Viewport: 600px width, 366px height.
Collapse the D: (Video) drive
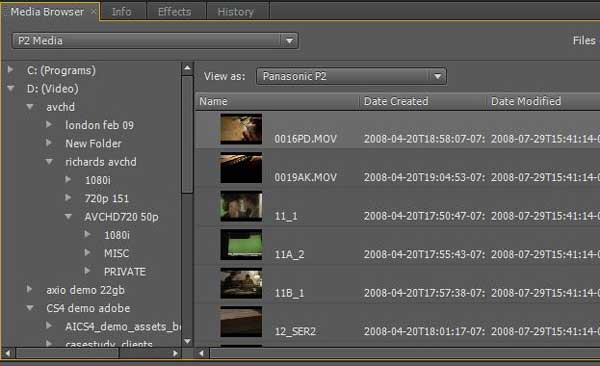point(11,88)
